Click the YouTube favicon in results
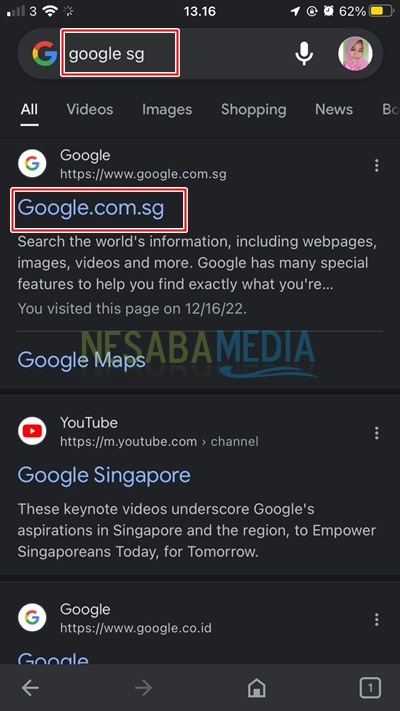The image size is (400, 711). point(32,431)
